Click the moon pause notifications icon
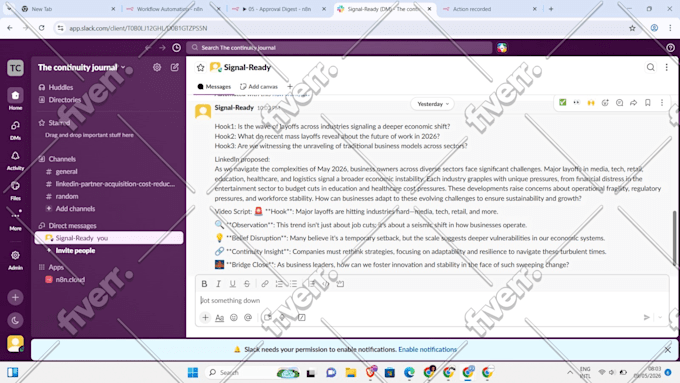Viewport: 680px width, 383px height. (15, 321)
